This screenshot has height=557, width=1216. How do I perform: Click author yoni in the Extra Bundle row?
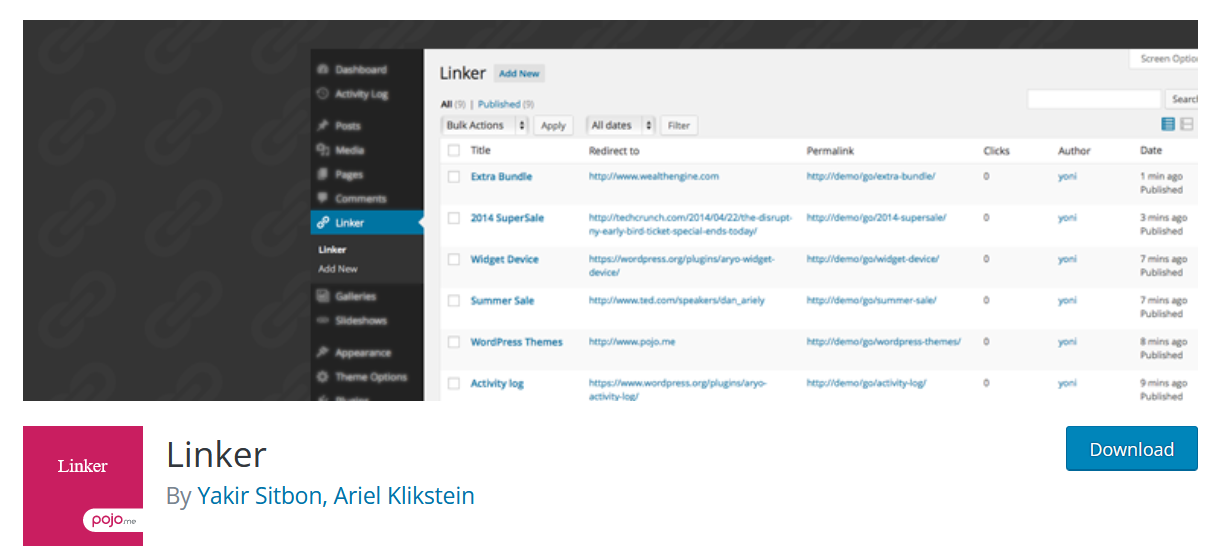(1068, 177)
